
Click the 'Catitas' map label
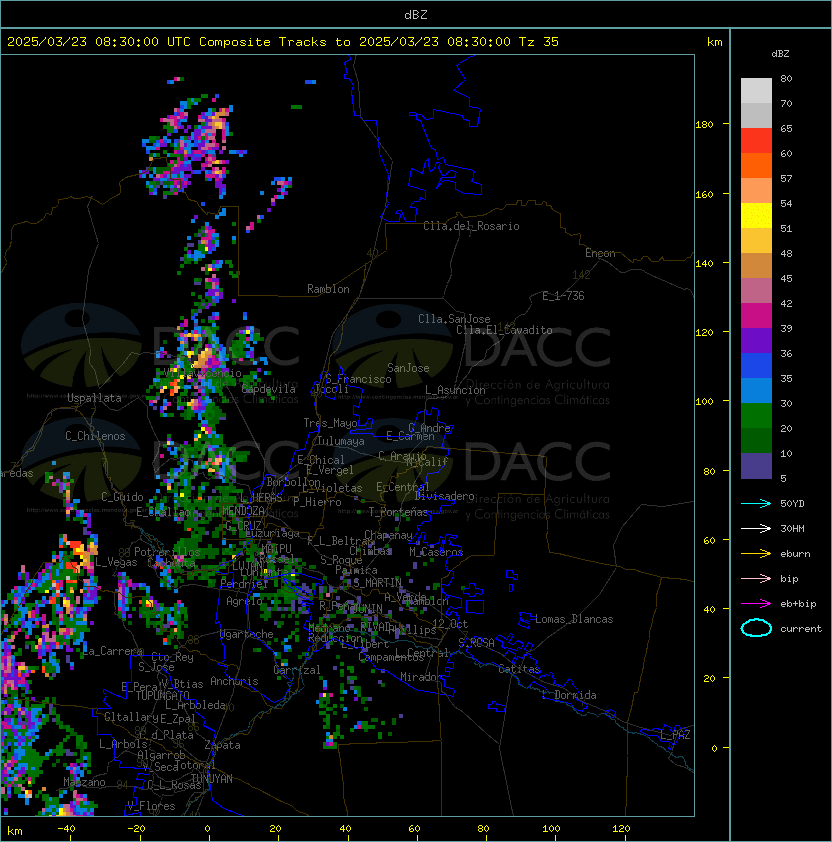(x=519, y=669)
